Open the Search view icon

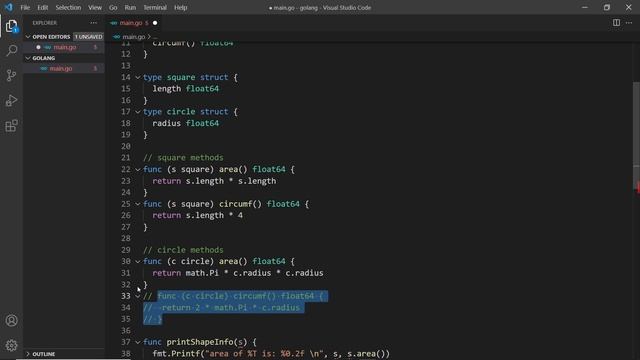(11, 51)
